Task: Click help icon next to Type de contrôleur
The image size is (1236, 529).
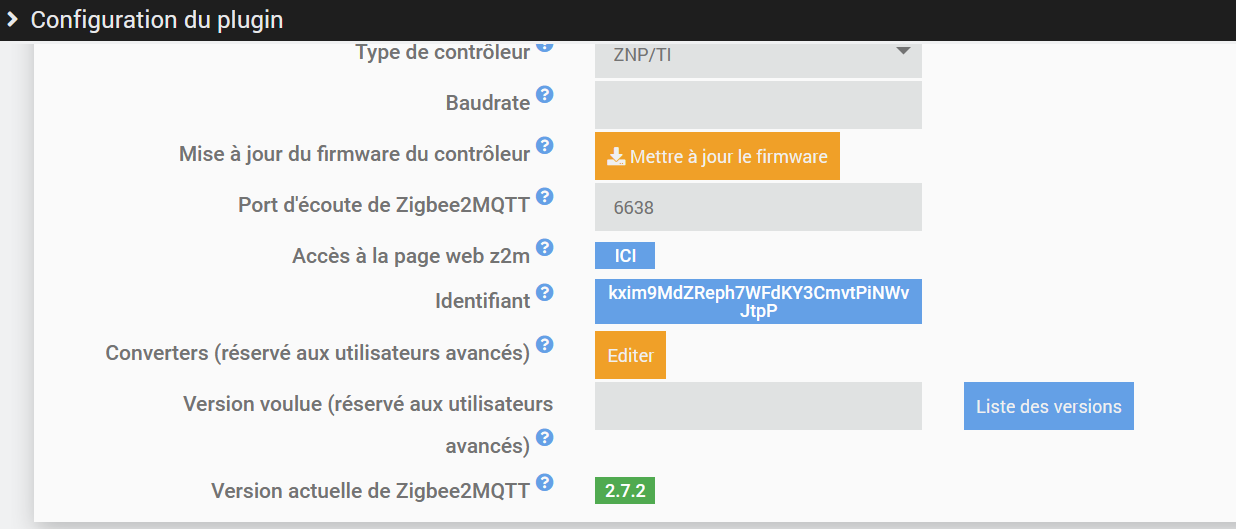Action: click(544, 46)
